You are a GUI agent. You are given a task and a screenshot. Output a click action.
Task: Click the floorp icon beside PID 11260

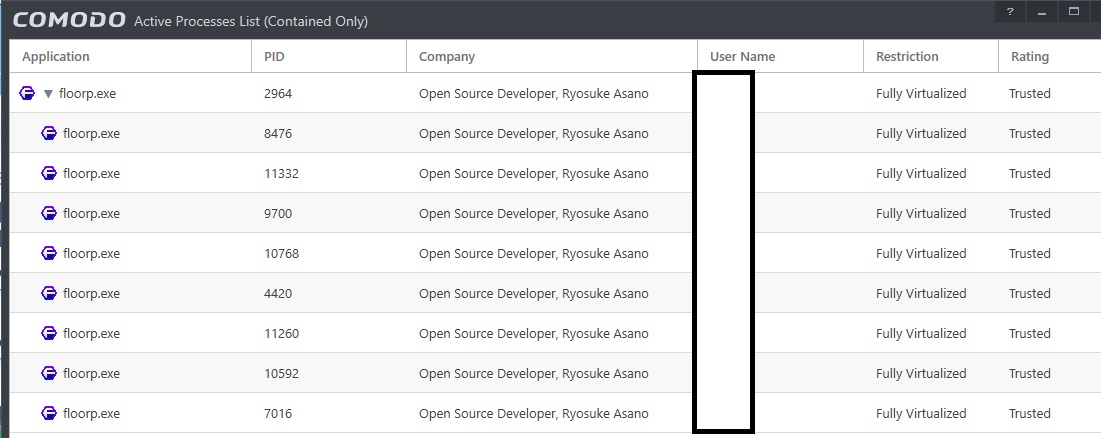click(49, 333)
